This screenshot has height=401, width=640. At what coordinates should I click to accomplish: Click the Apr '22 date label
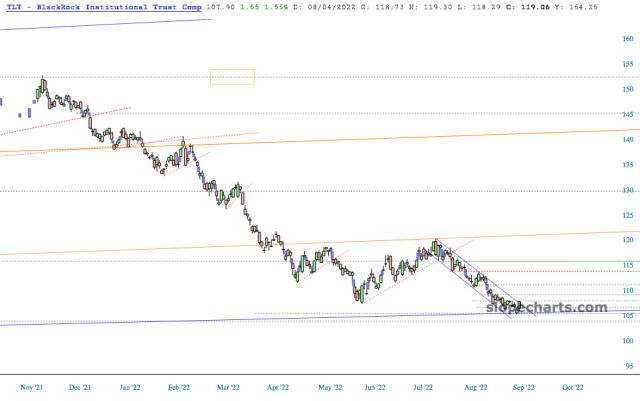coord(278,387)
